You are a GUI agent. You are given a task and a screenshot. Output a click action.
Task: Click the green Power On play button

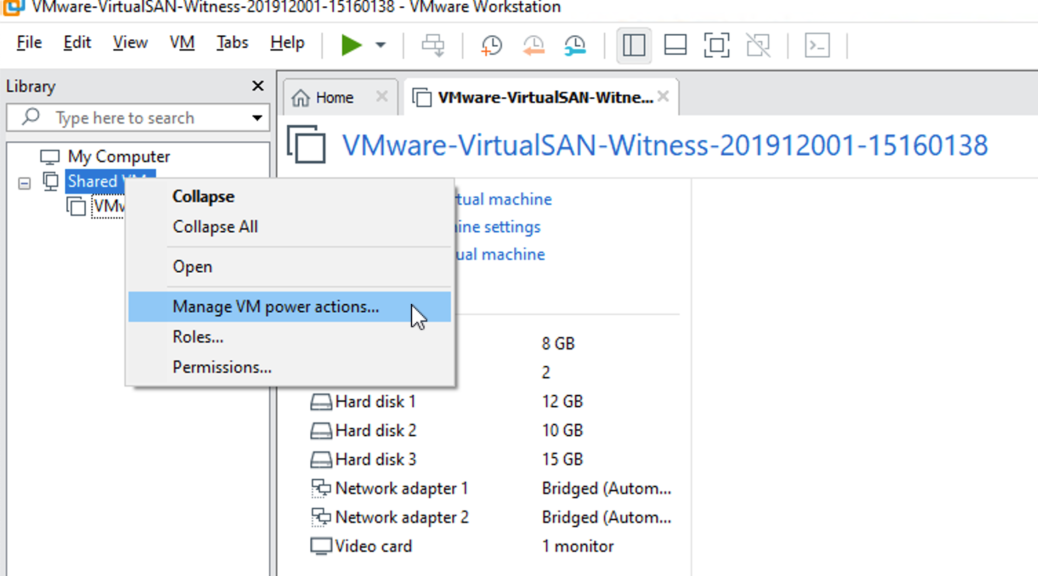[x=351, y=44]
